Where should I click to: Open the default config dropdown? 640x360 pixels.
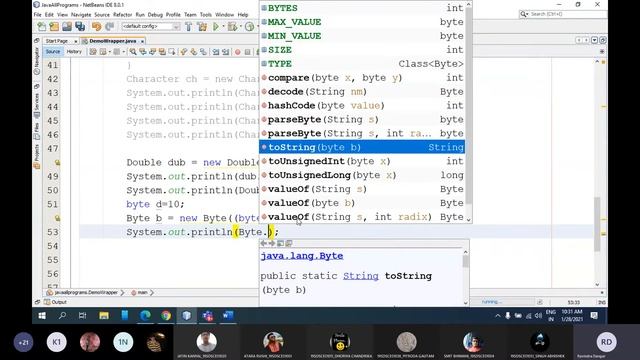(x=151, y=27)
